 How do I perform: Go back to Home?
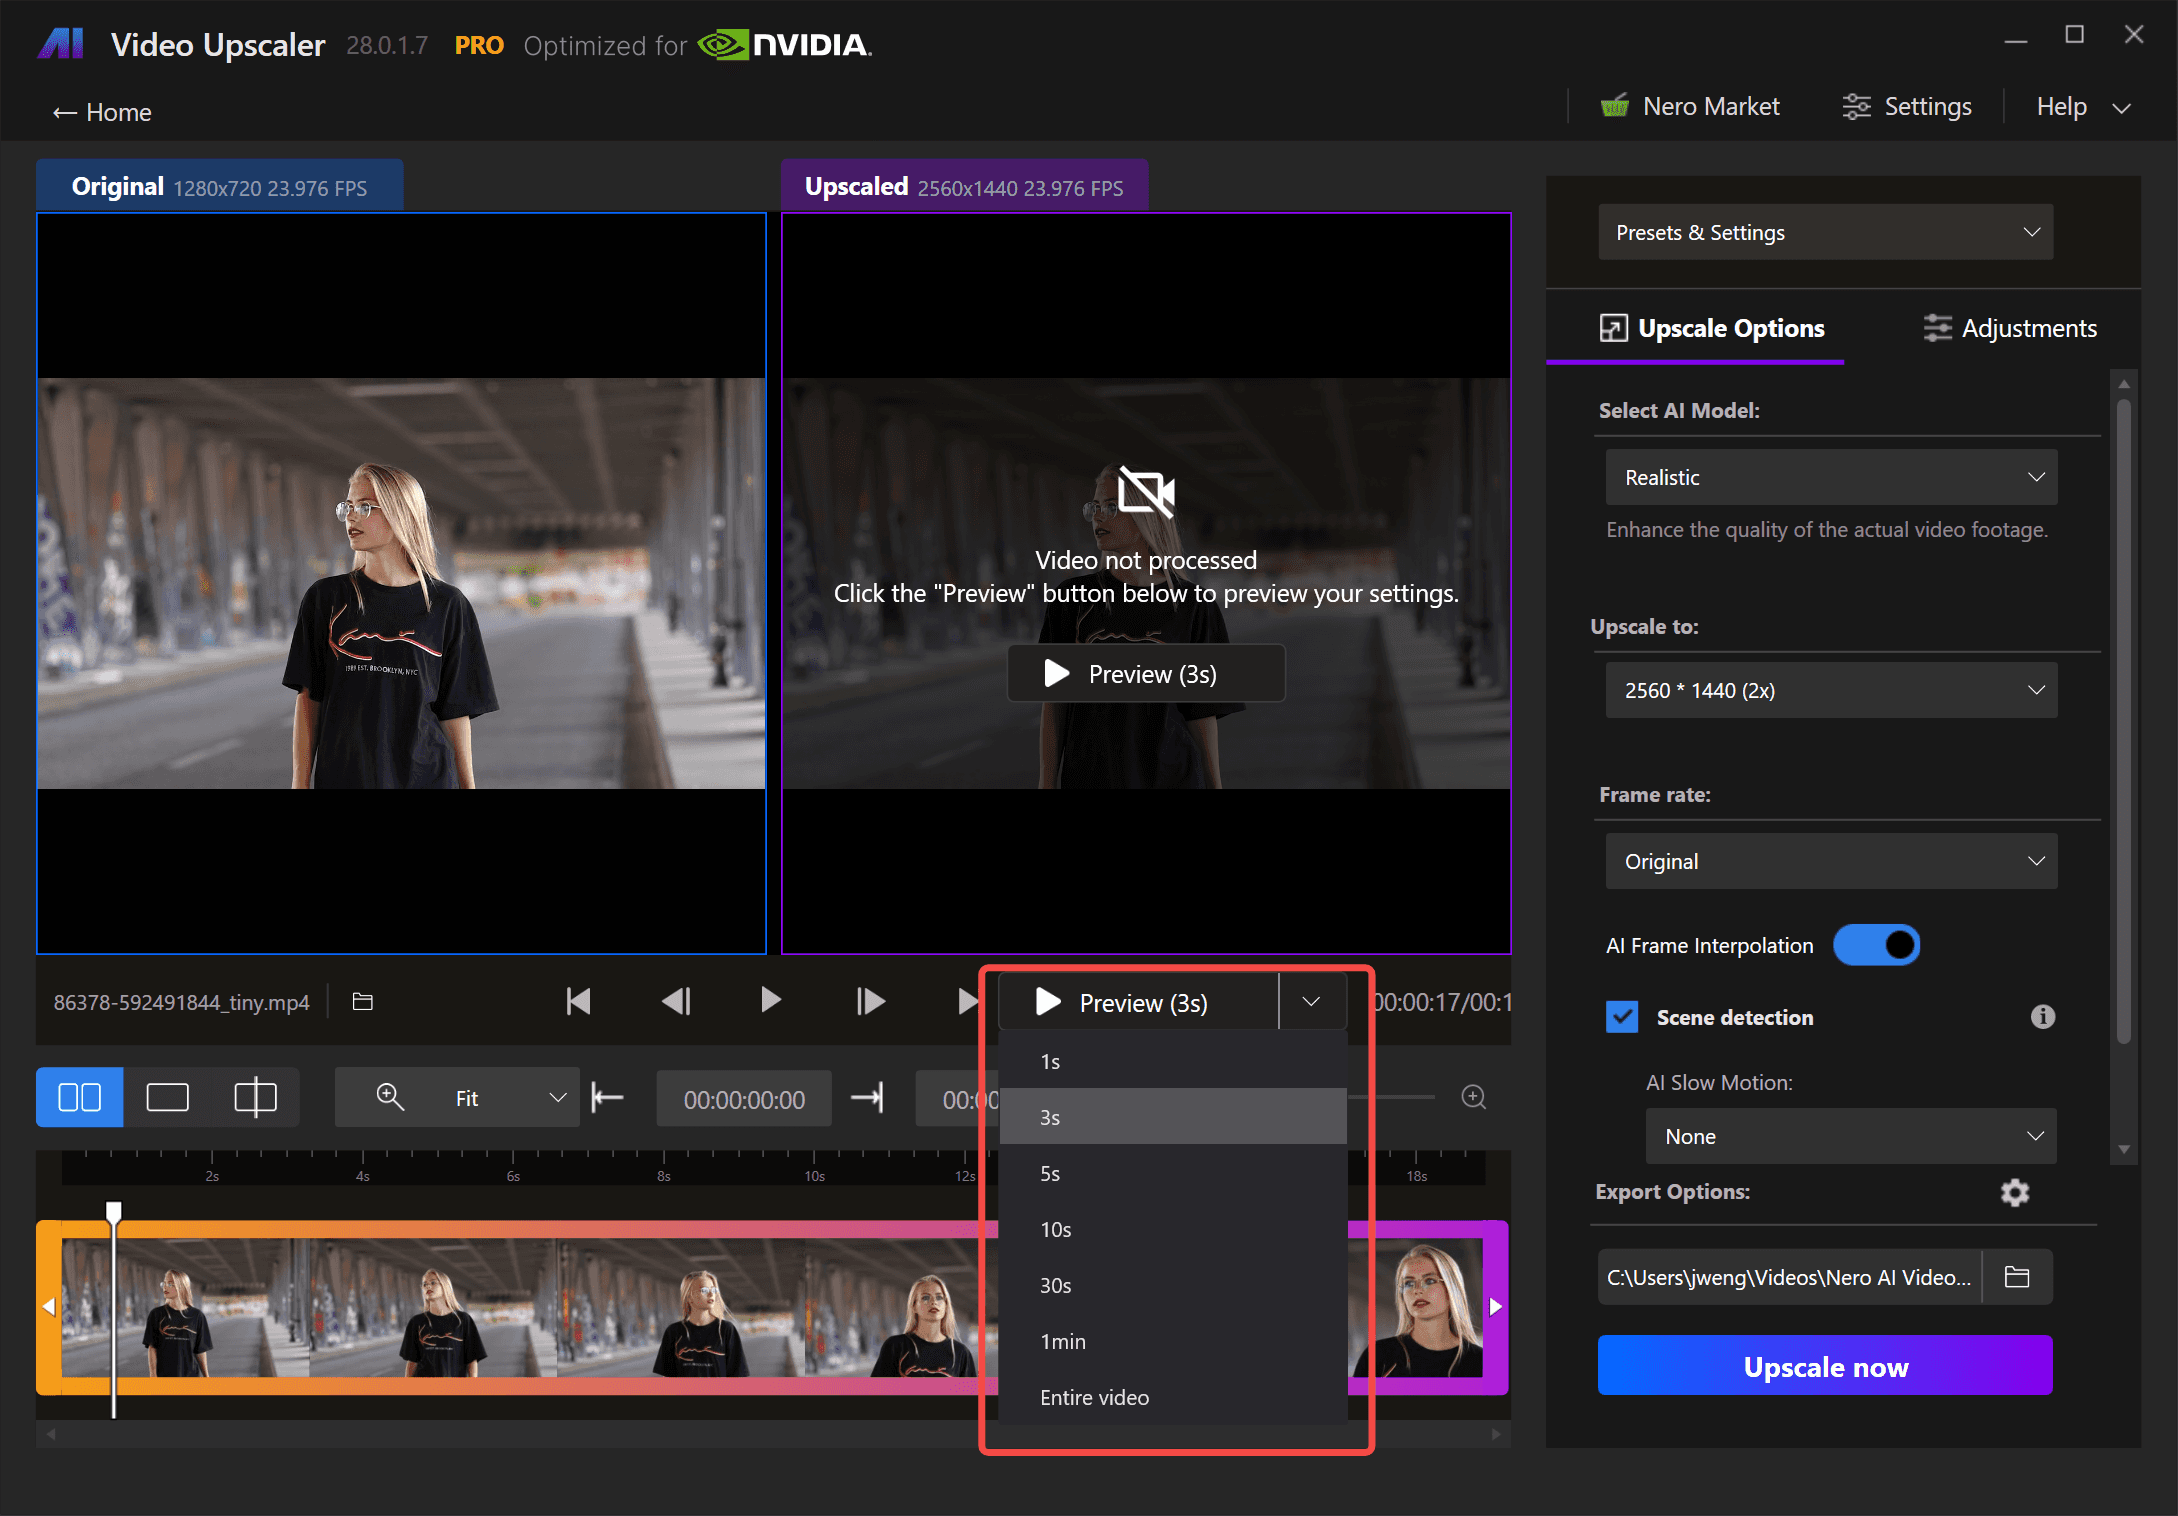[102, 112]
